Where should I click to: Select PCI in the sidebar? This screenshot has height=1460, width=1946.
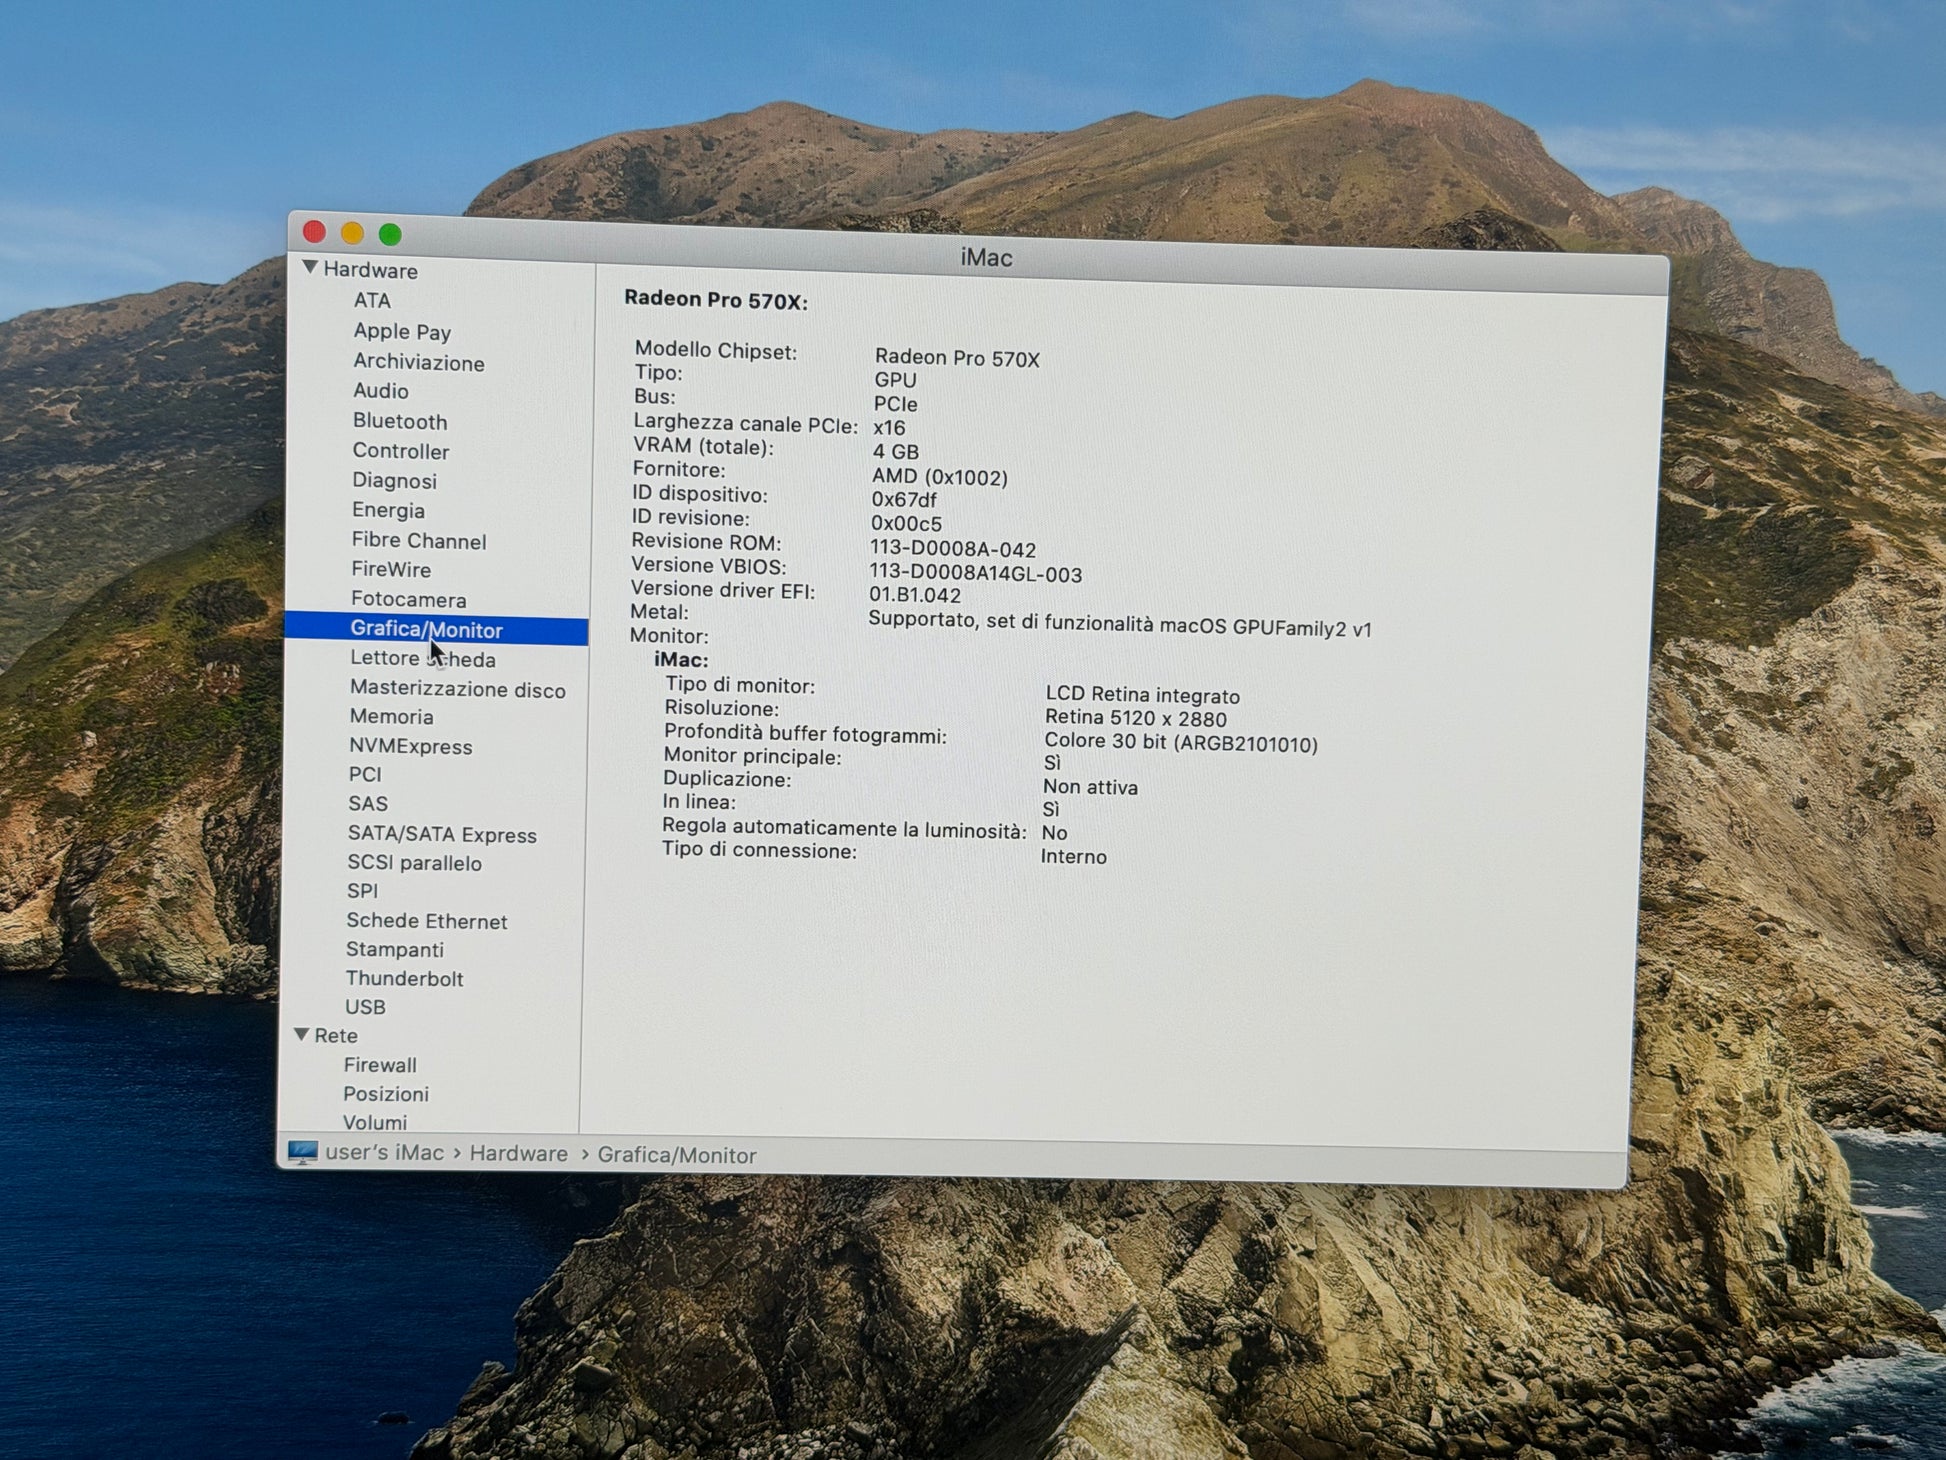click(365, 774)
